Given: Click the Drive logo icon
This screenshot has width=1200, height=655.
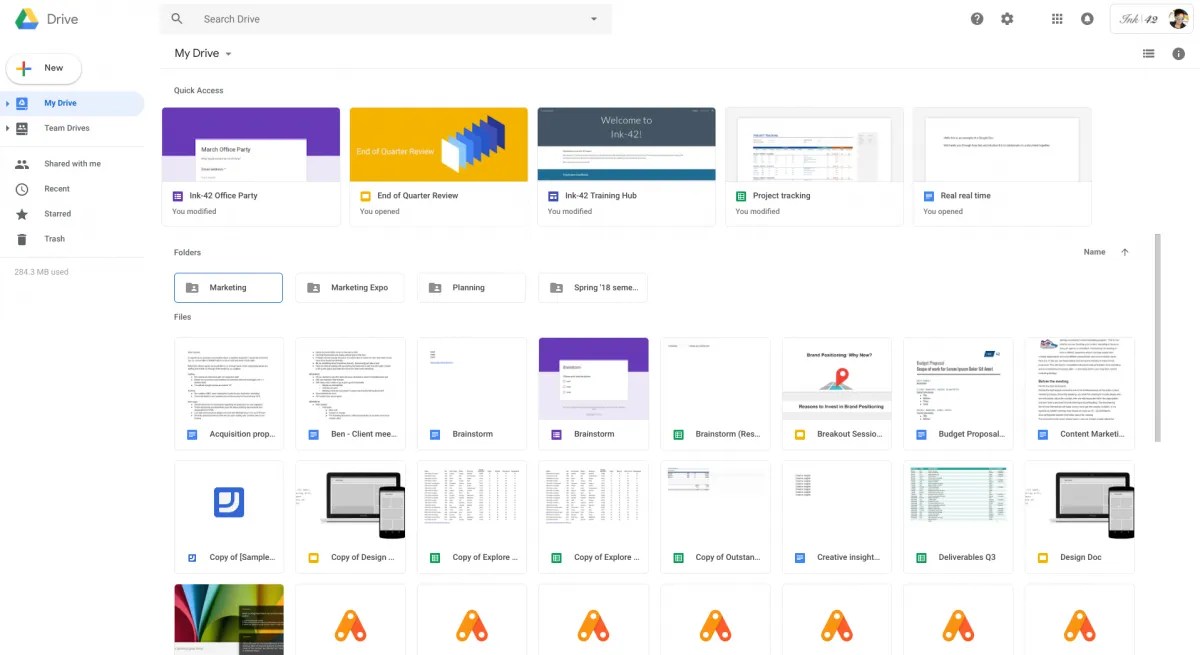Looking at the screenshot, I should pos(25,18).
